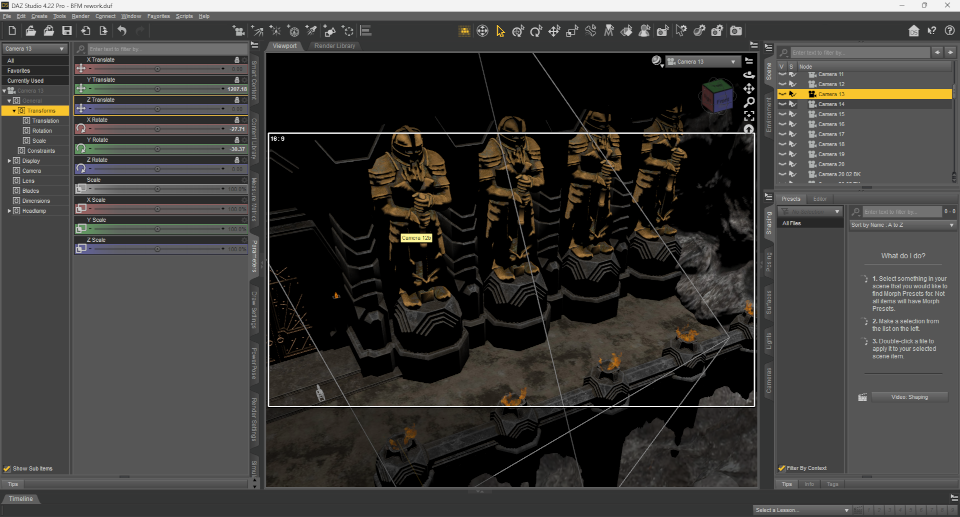Open the Scripts menu
This screenshot has width=960, height=517.
(x=184, y=16)
